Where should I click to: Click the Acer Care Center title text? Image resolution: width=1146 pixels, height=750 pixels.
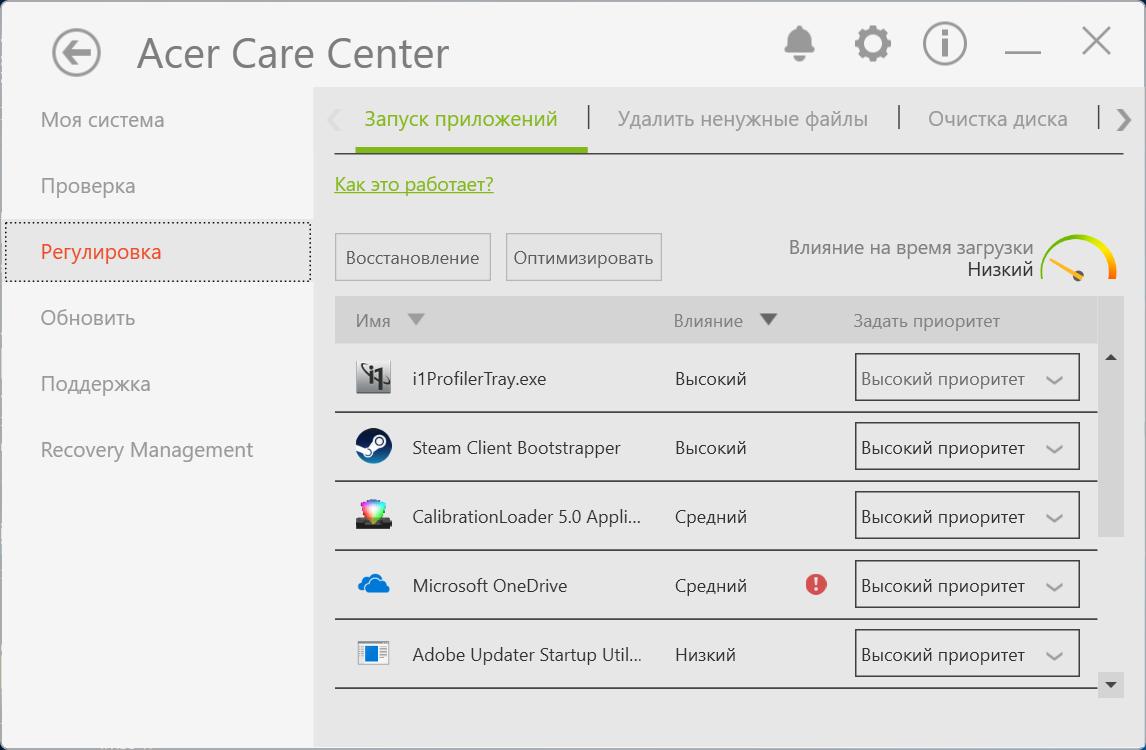click(x=293, y=53)
